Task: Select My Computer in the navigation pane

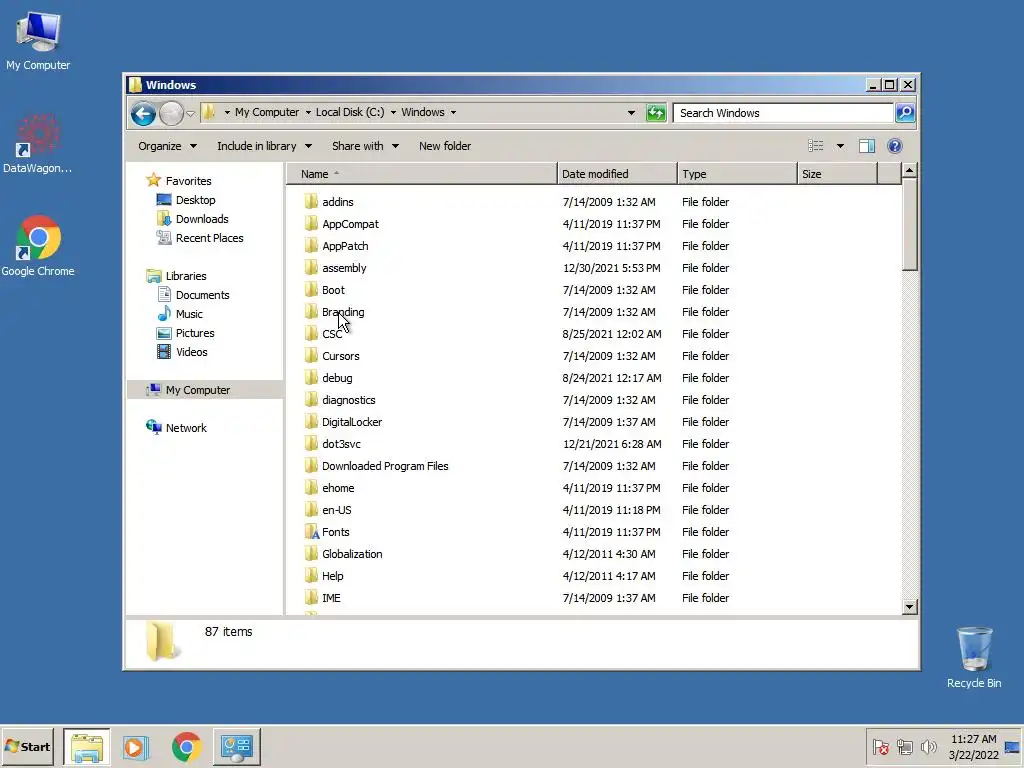Action: click(206, 390)
